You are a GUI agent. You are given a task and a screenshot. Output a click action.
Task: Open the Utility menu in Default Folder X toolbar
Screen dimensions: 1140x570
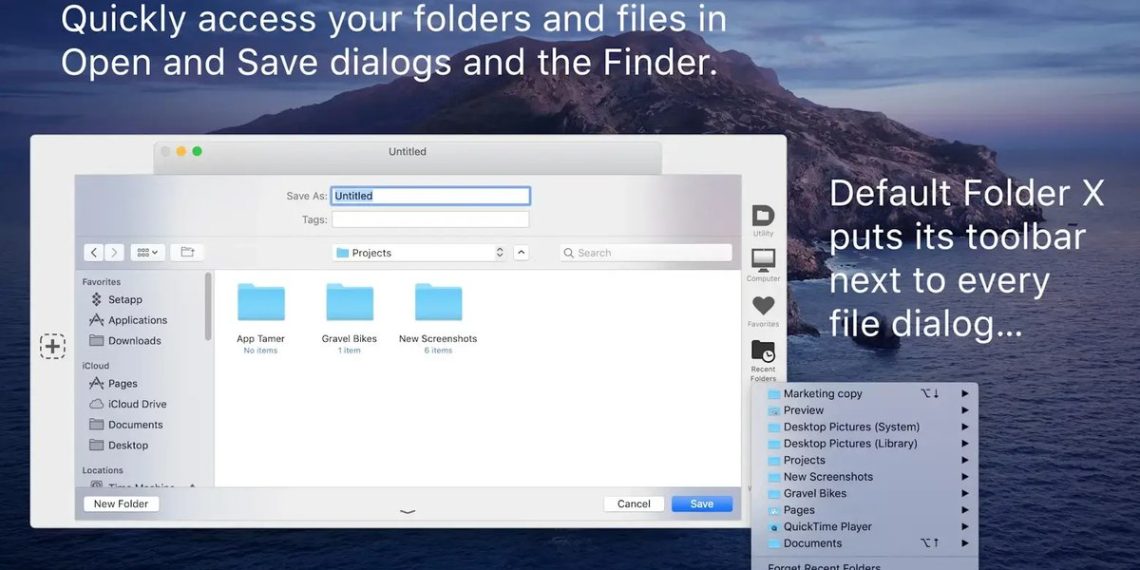pos(763,217)
